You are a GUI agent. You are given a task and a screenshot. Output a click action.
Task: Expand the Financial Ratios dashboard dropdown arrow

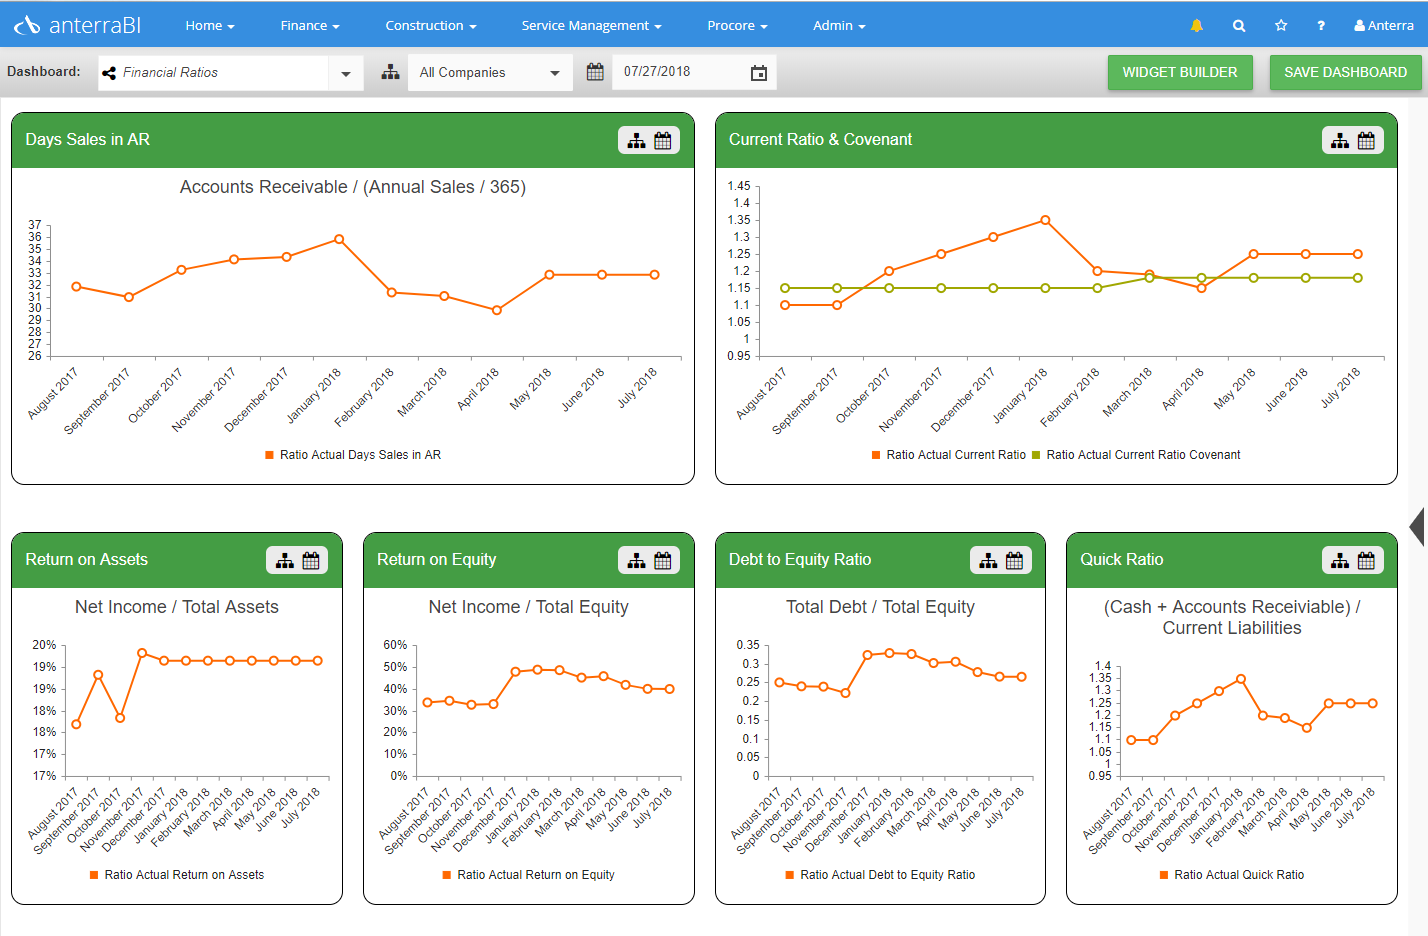coord(346,73)
